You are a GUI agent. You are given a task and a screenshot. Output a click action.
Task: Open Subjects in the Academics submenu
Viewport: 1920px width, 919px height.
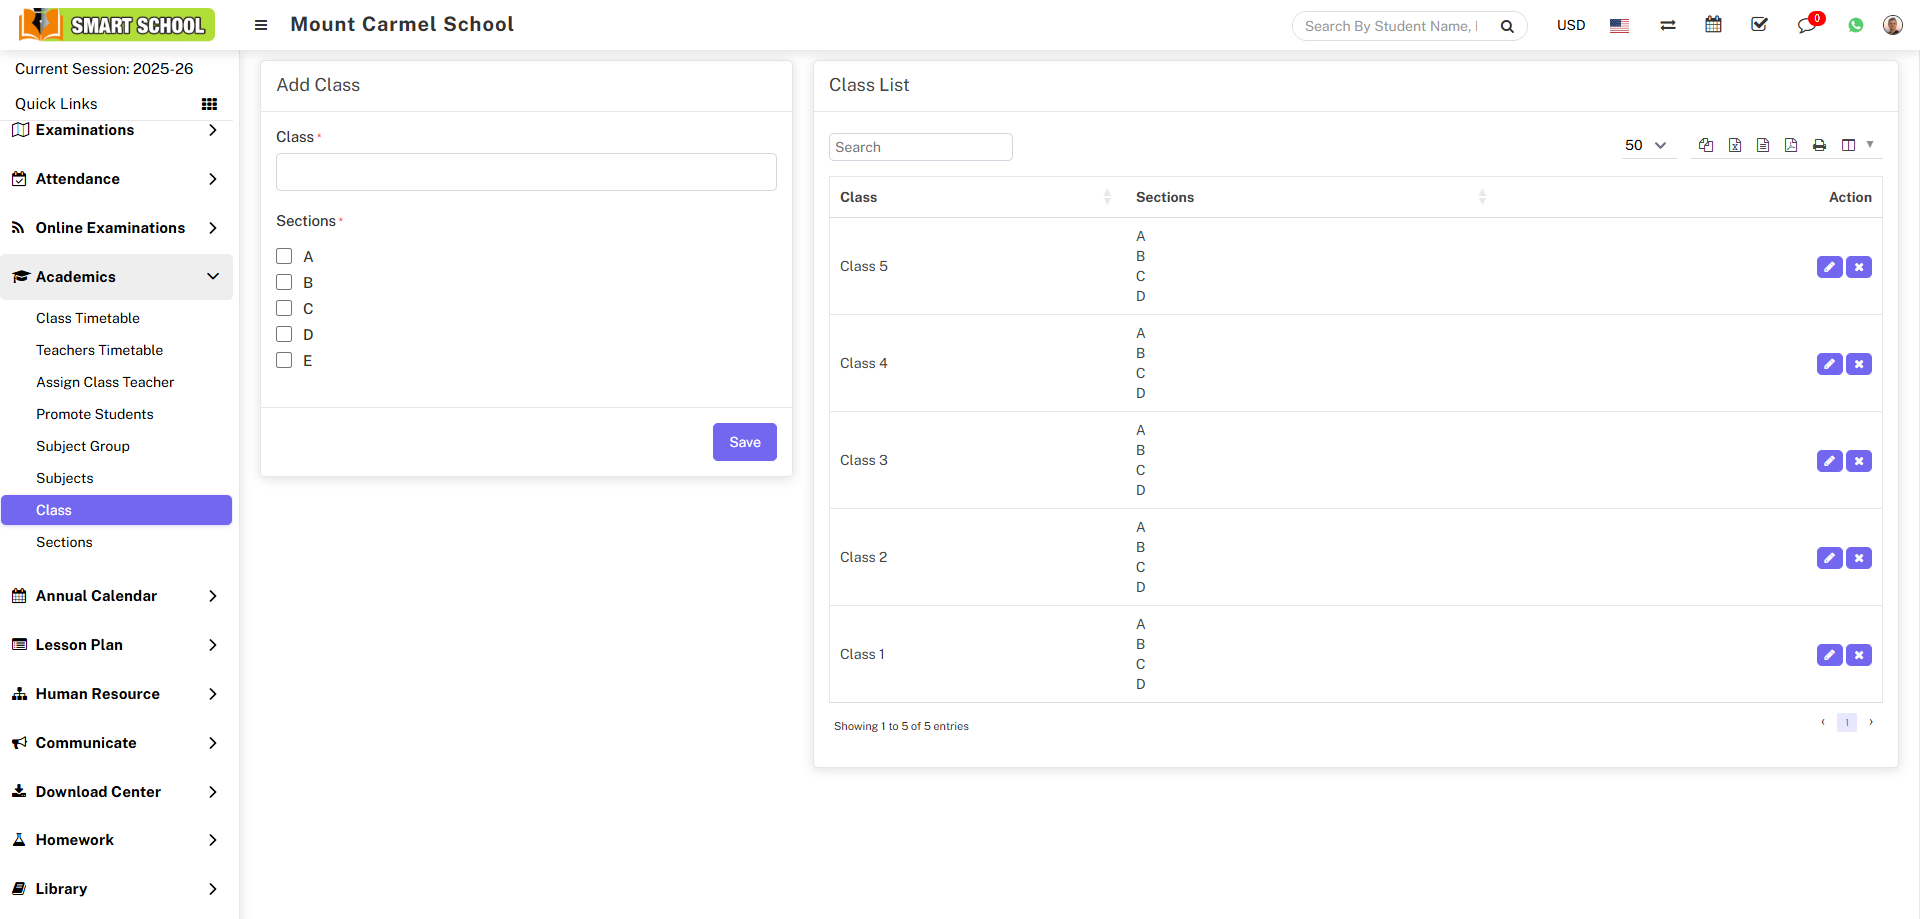65,478
